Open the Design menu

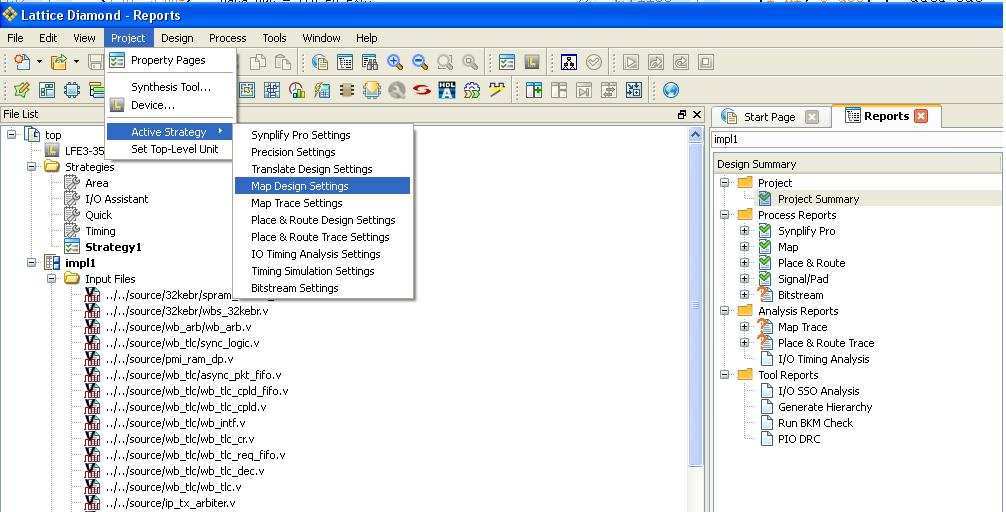(177, 38)
